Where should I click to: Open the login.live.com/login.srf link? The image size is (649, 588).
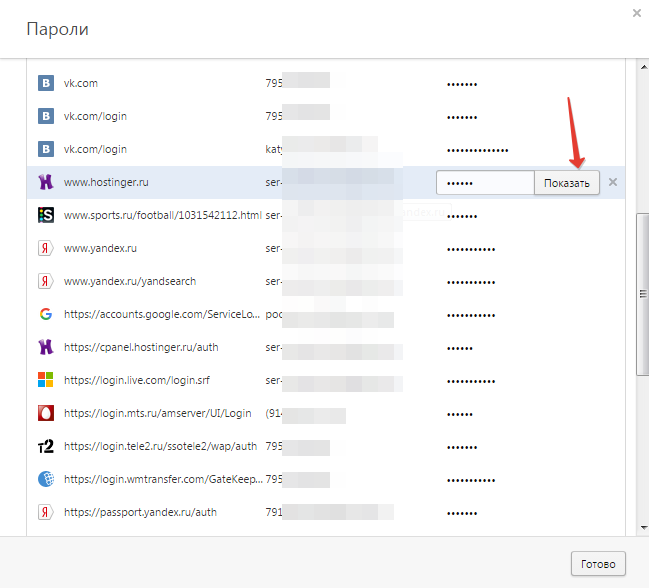coord(137,380)
